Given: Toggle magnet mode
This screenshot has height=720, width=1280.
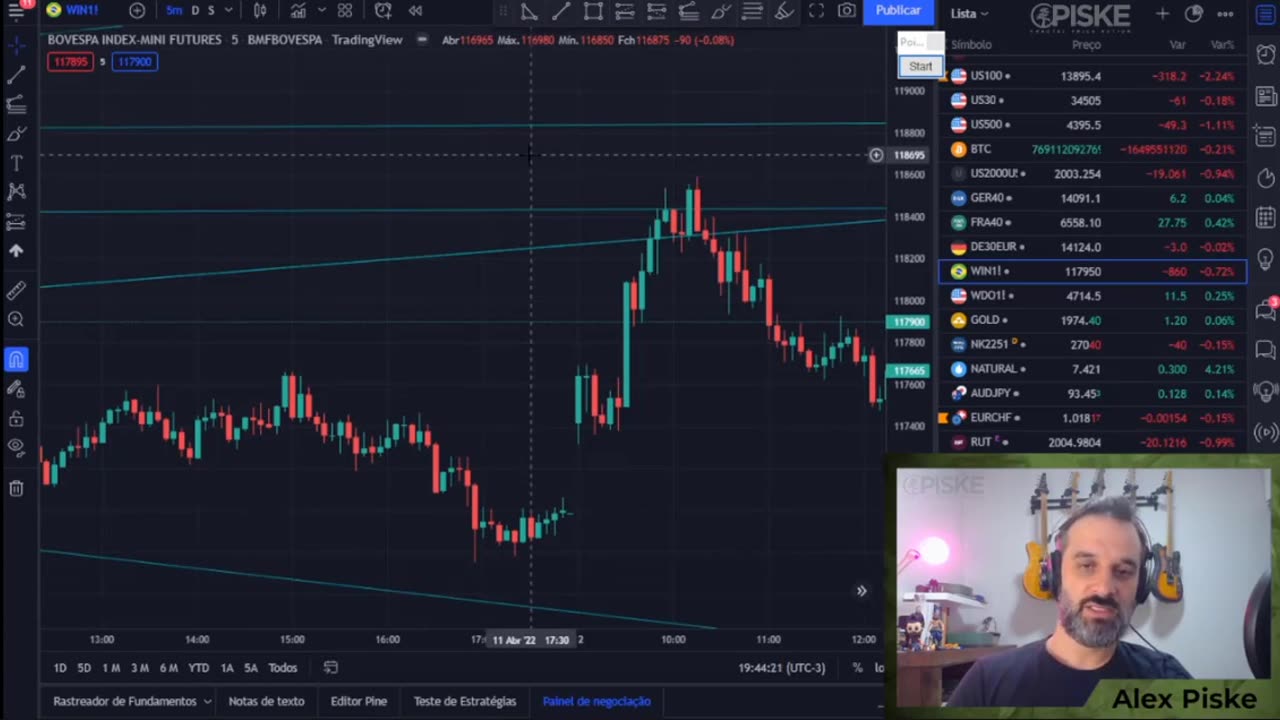Looking at the screenshot, I should pyautogui.click(x=16, y=360).
